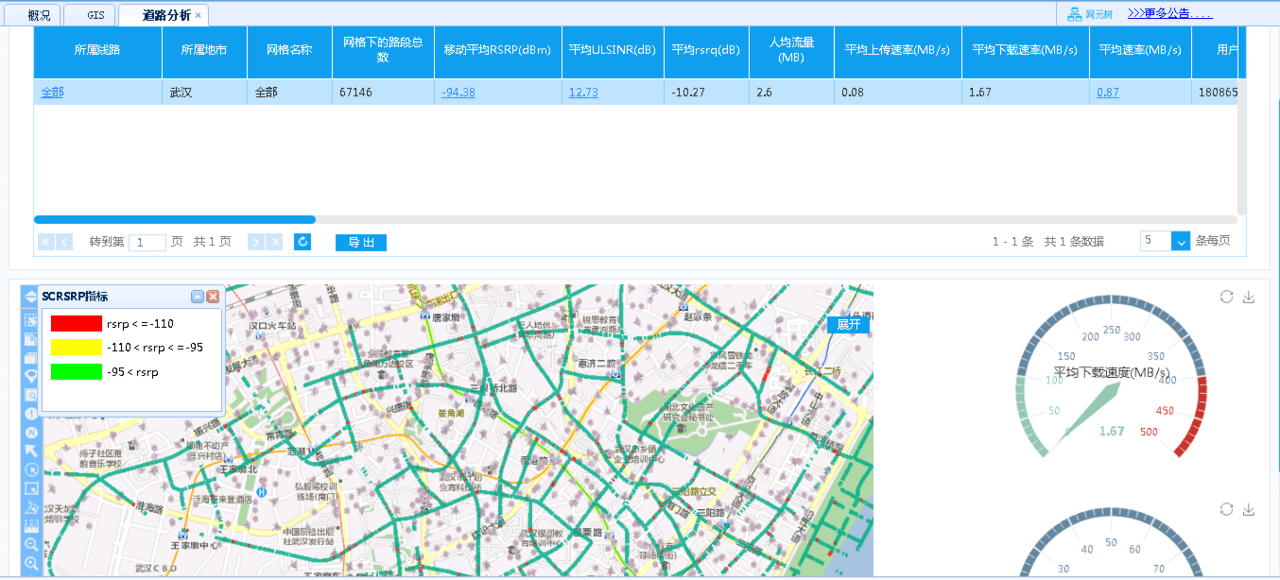
Task: Click the 180865 user count cell
Action: [x=1216, y=92]
